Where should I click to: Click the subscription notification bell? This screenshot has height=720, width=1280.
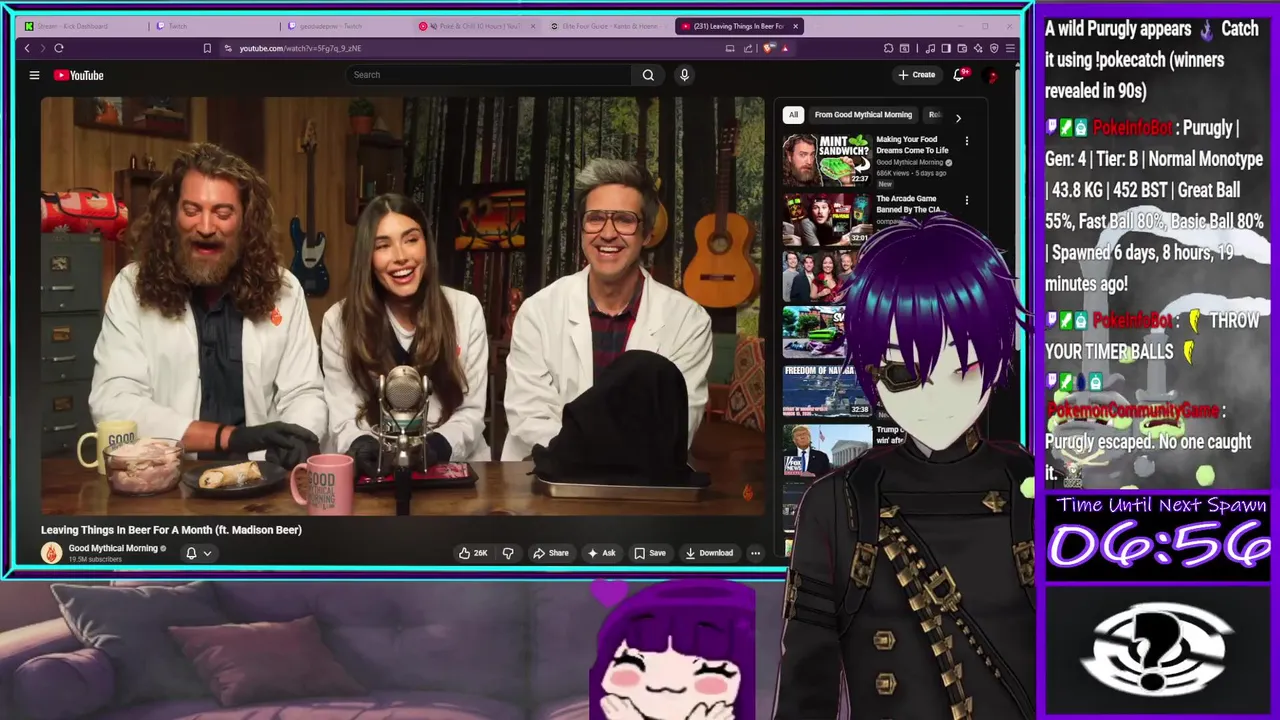click(191, 553)
